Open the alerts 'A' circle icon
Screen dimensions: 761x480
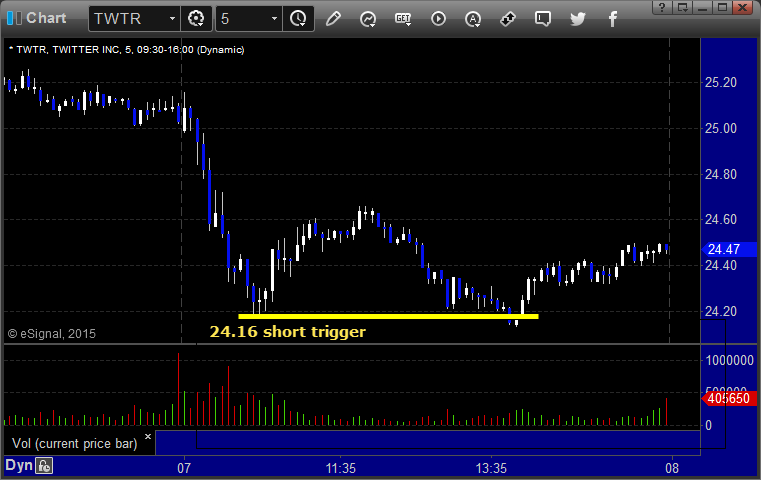[473, 19]
